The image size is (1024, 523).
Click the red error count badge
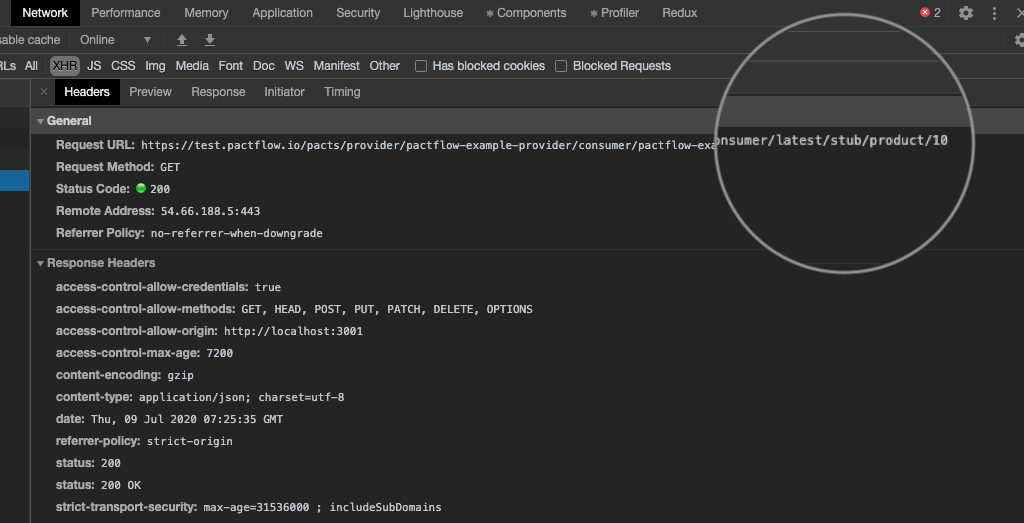click(x=930, y=12)
